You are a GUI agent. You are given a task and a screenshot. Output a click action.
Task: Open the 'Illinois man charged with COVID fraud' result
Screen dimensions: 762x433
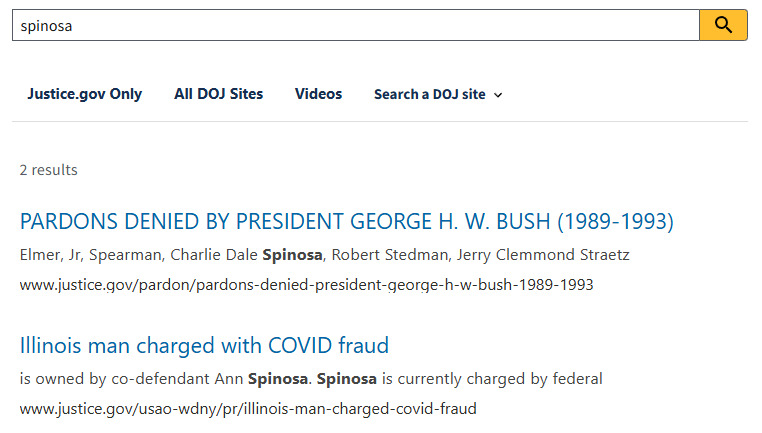coord(204,346)
